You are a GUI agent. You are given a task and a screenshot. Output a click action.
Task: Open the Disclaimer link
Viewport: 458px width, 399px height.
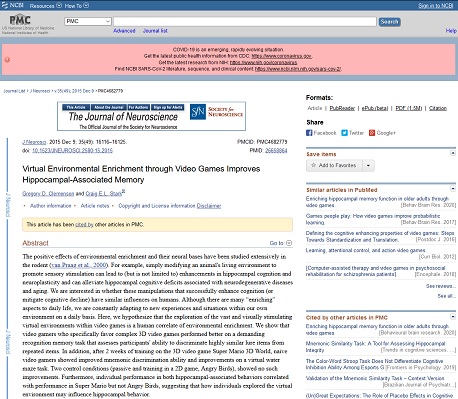(x=209, y=206)
